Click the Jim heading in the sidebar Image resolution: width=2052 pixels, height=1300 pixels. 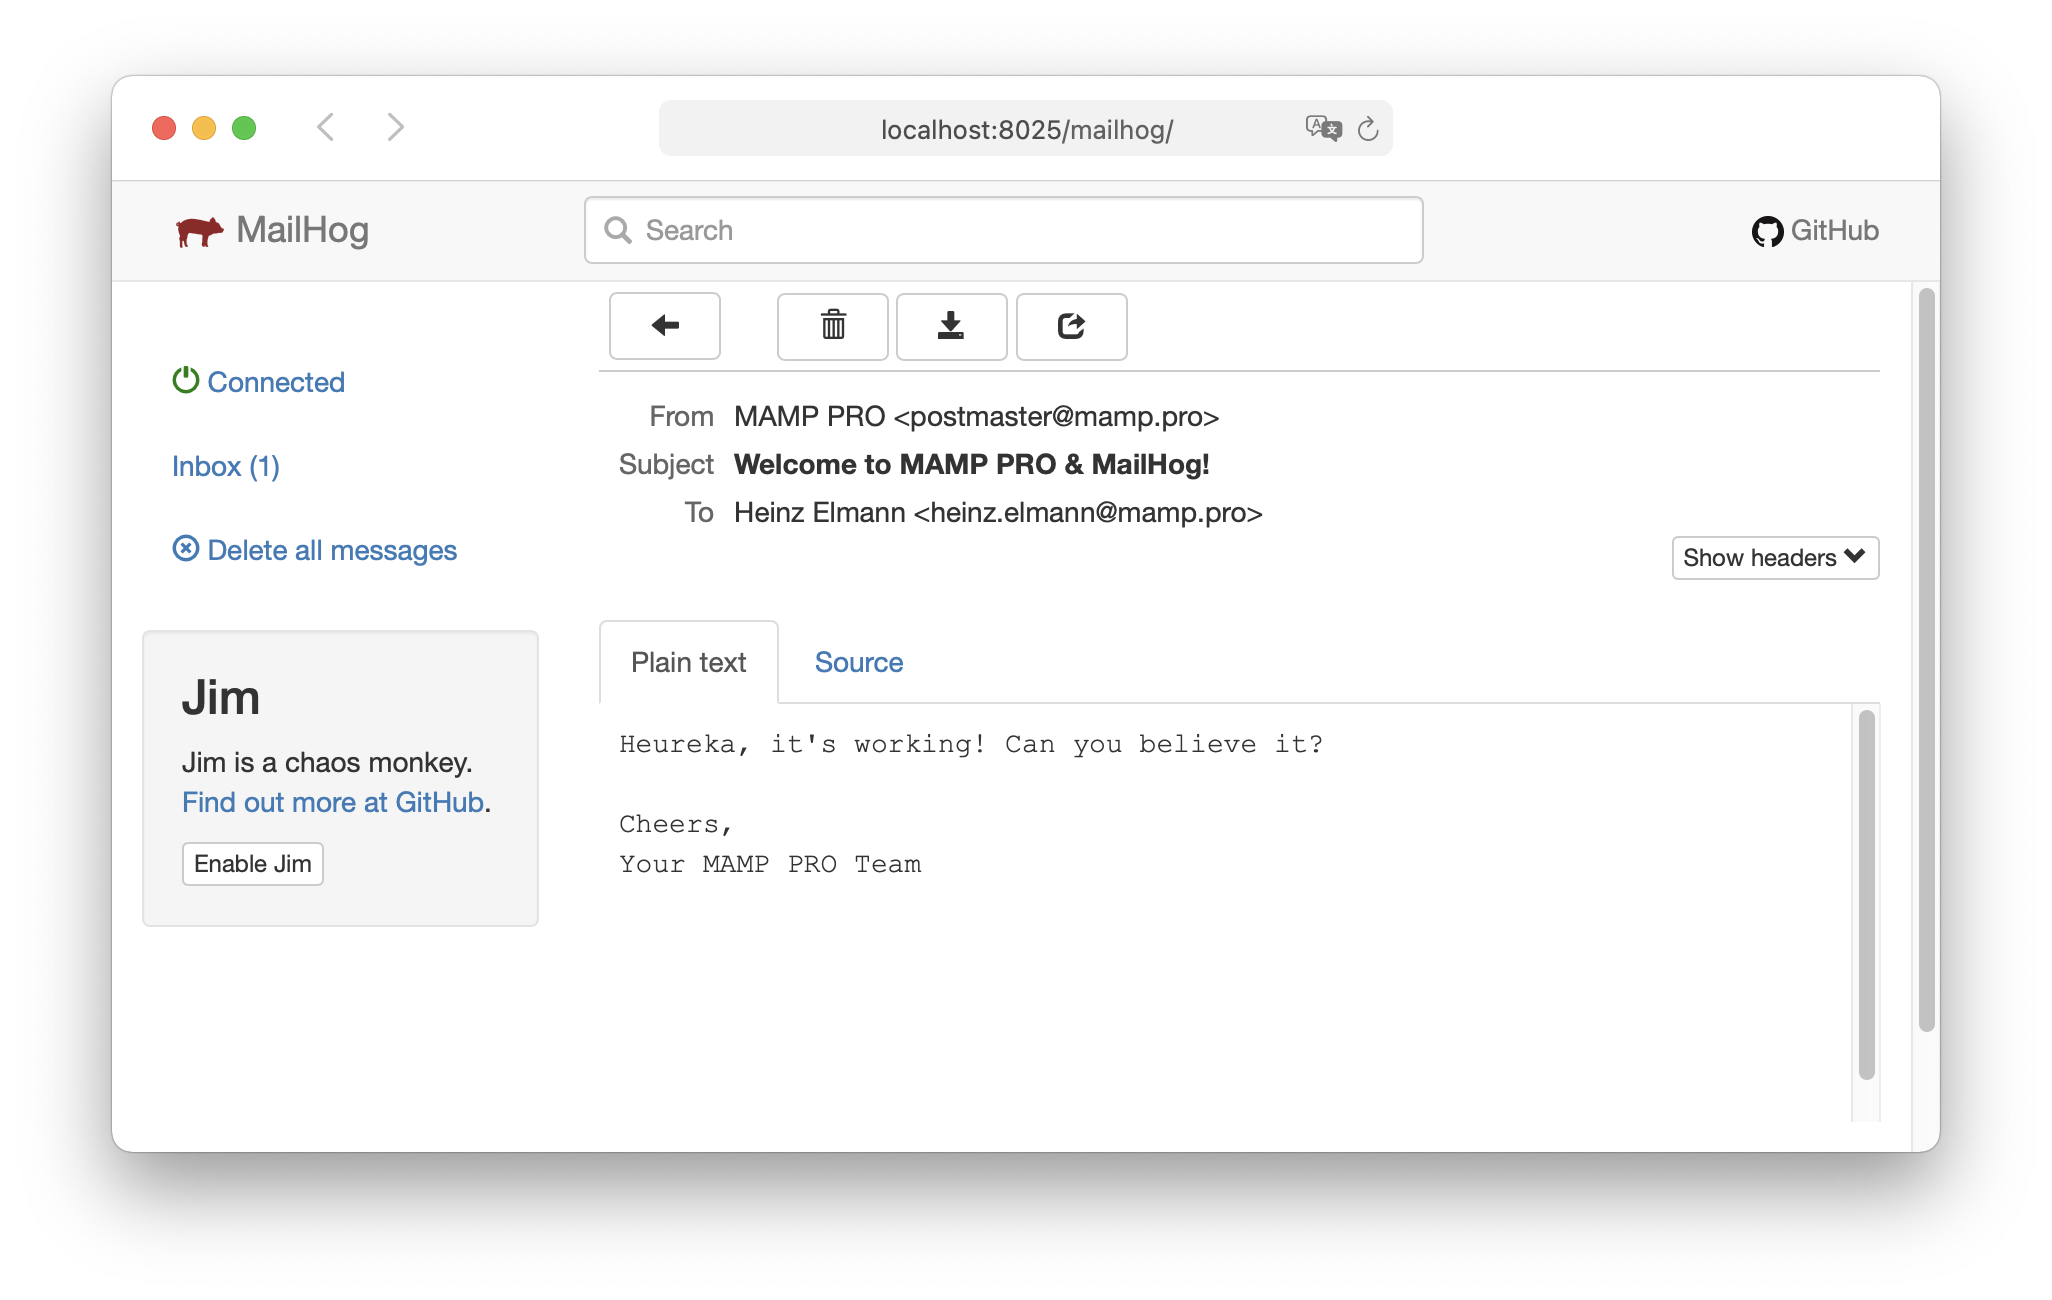(221, 698)
